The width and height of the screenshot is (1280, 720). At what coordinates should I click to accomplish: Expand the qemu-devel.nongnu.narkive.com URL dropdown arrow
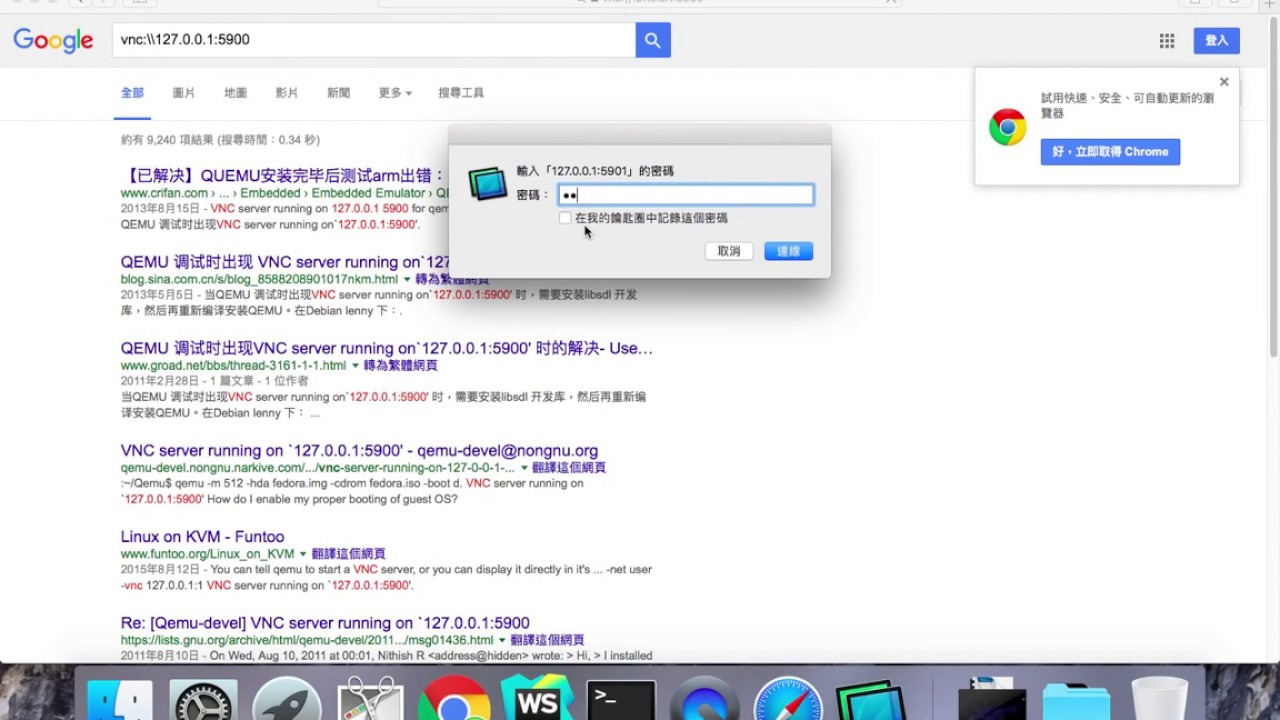524,468
